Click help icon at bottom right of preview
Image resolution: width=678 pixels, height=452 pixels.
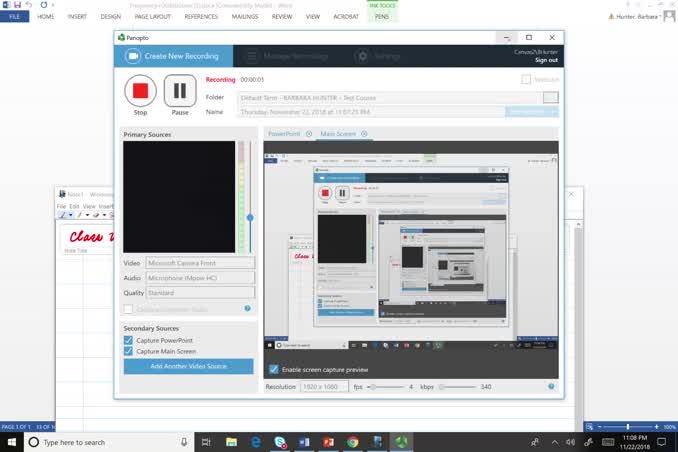click(x=551, y=386)
